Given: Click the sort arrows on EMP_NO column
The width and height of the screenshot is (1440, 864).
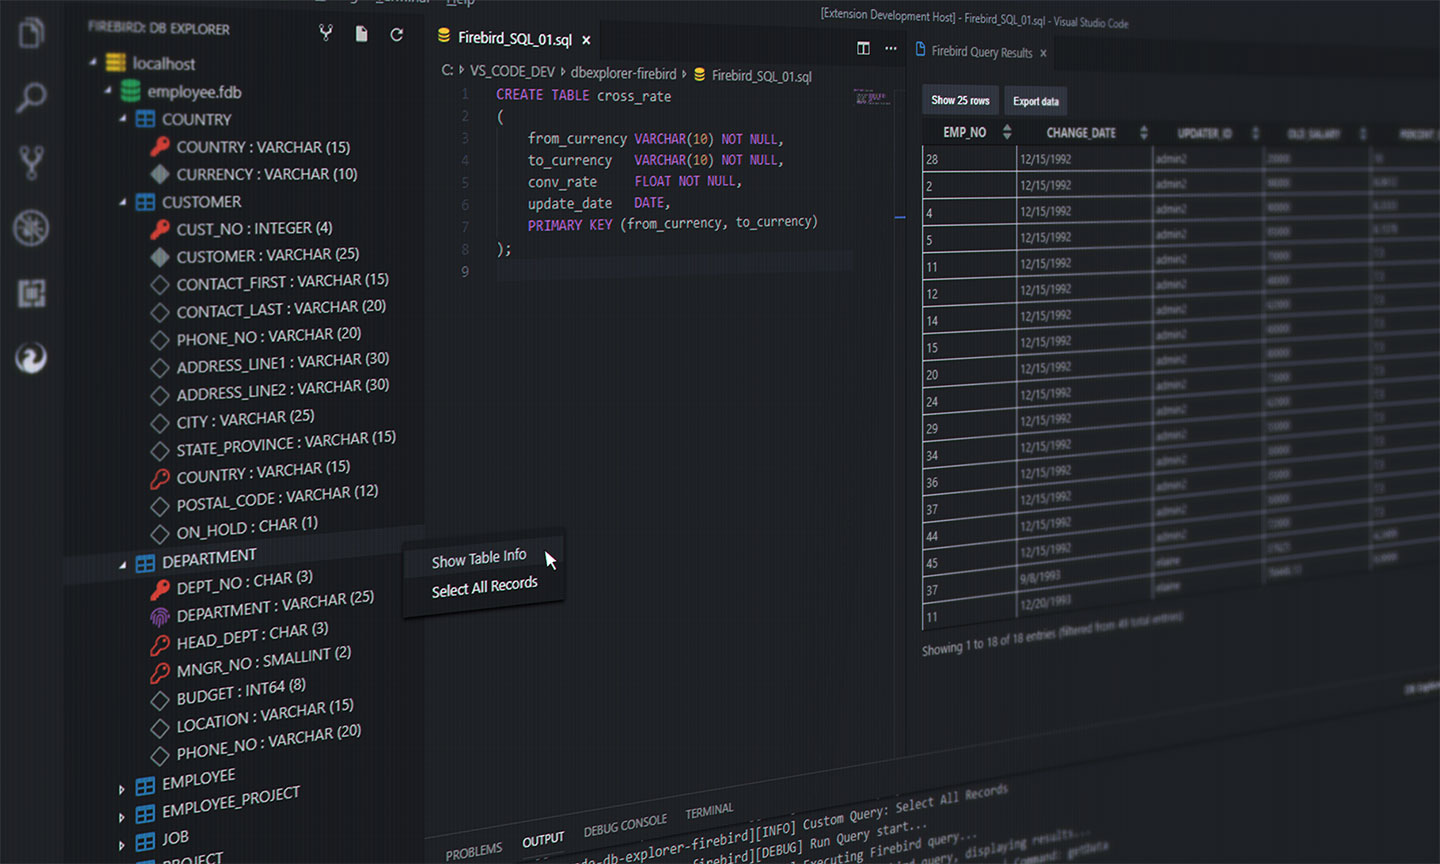Looking at the screenshot, I should coord(1007,132).
